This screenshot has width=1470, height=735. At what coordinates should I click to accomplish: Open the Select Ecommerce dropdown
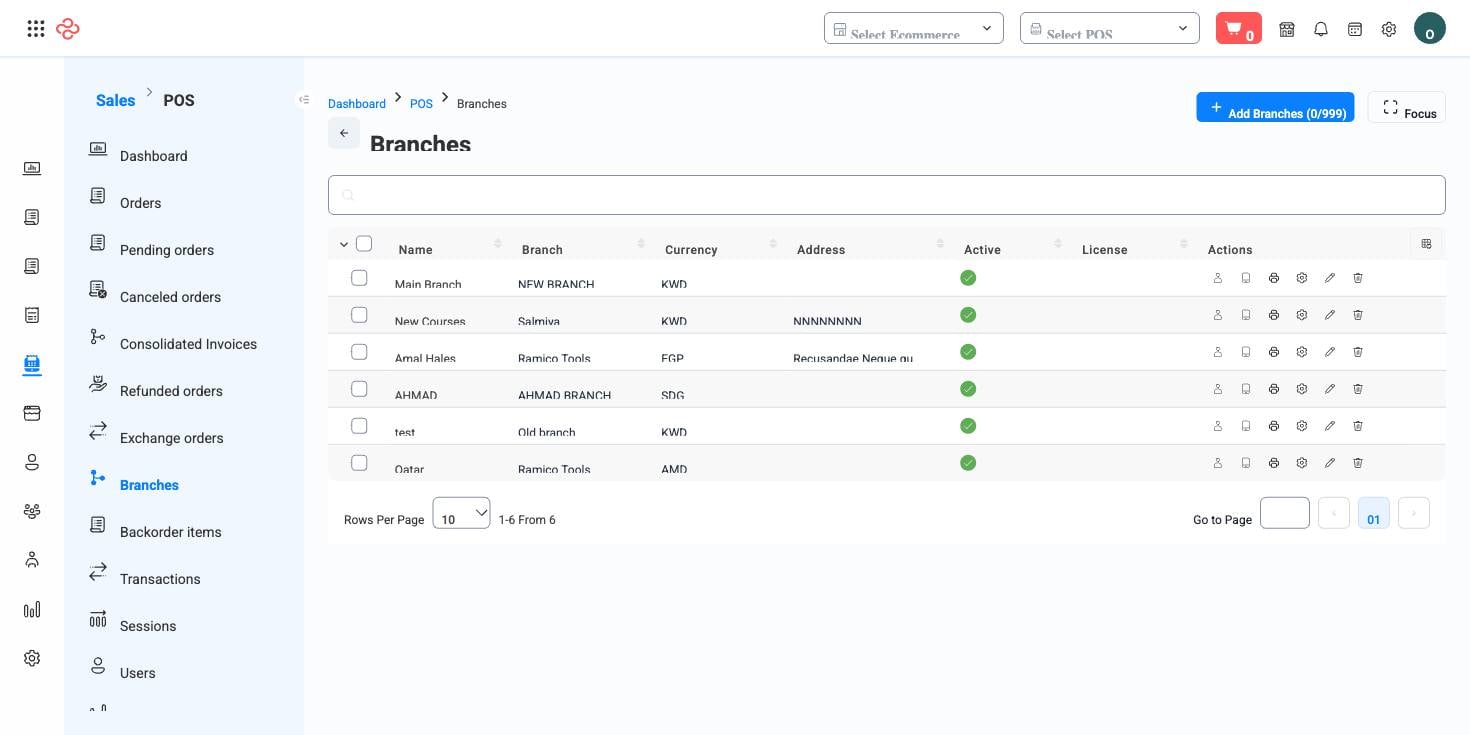pyautogui.click(x=914, y=28)
